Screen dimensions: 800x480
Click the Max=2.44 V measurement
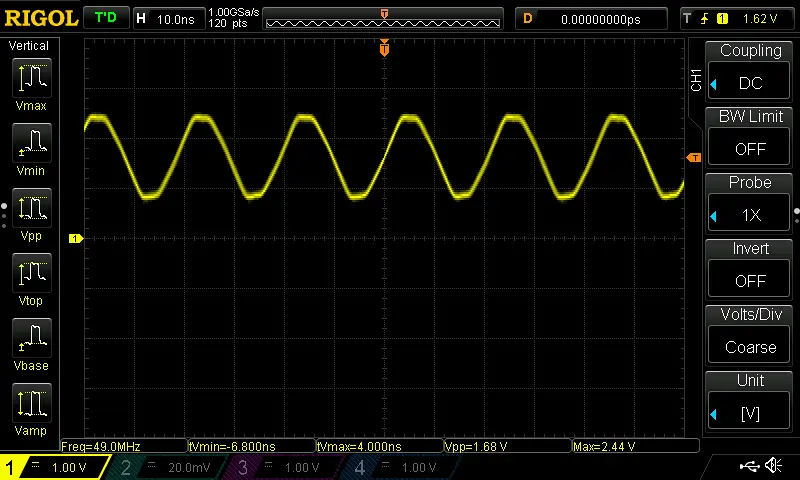(x=636, y=446)
